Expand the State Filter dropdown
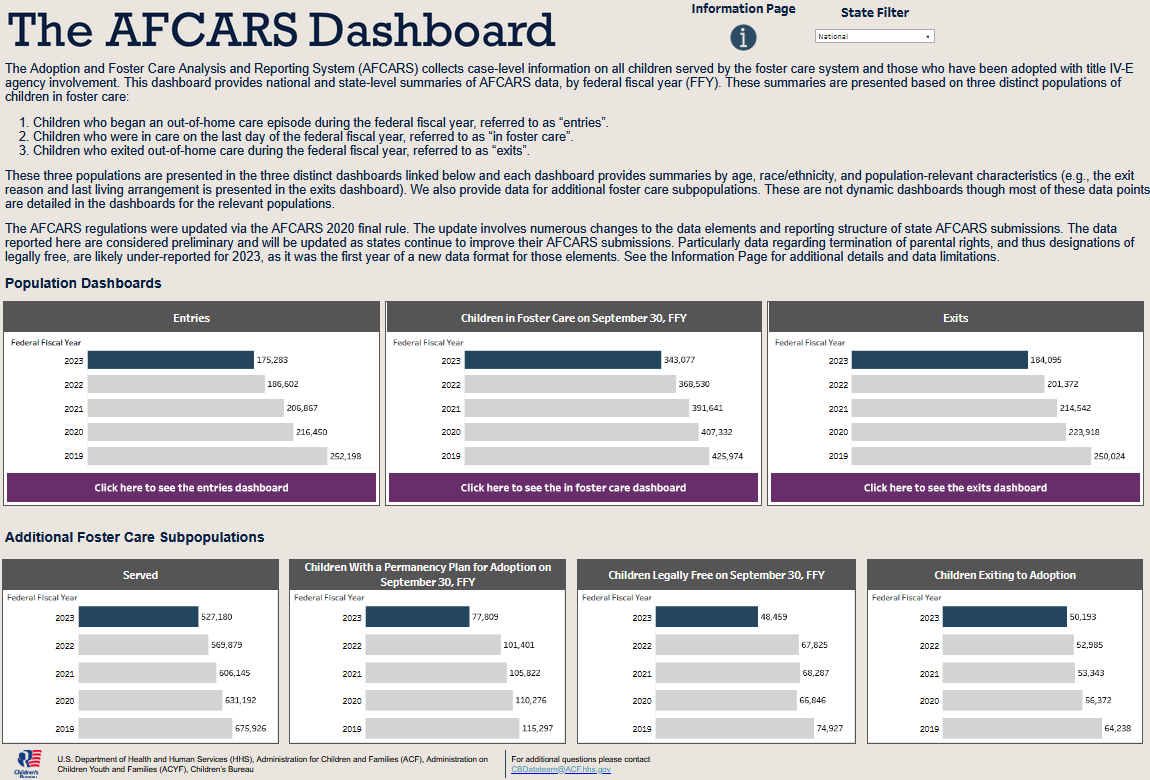 click(x=872, y=36)
